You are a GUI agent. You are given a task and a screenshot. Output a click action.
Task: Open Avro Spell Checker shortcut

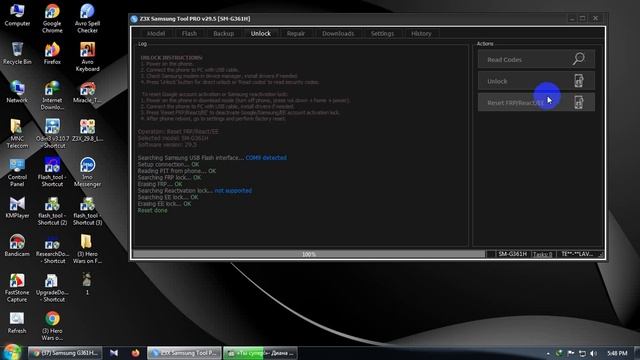(x=87, y=19)
